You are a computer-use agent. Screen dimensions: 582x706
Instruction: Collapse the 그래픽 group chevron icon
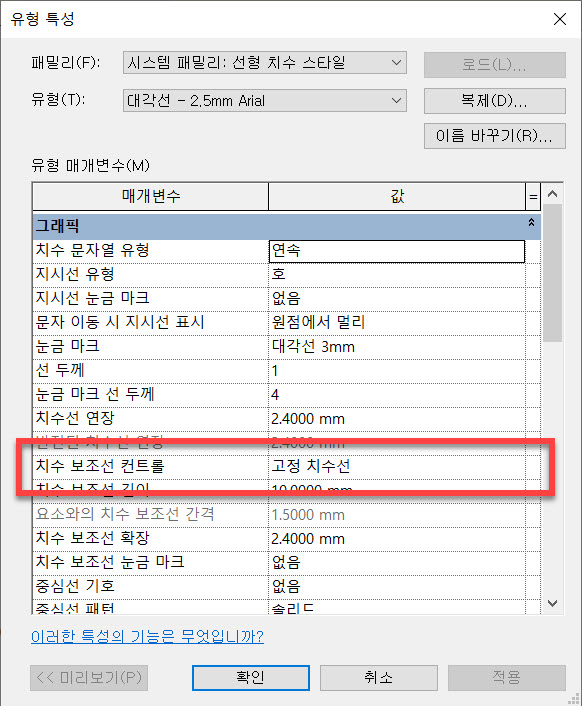pos(531,222)
